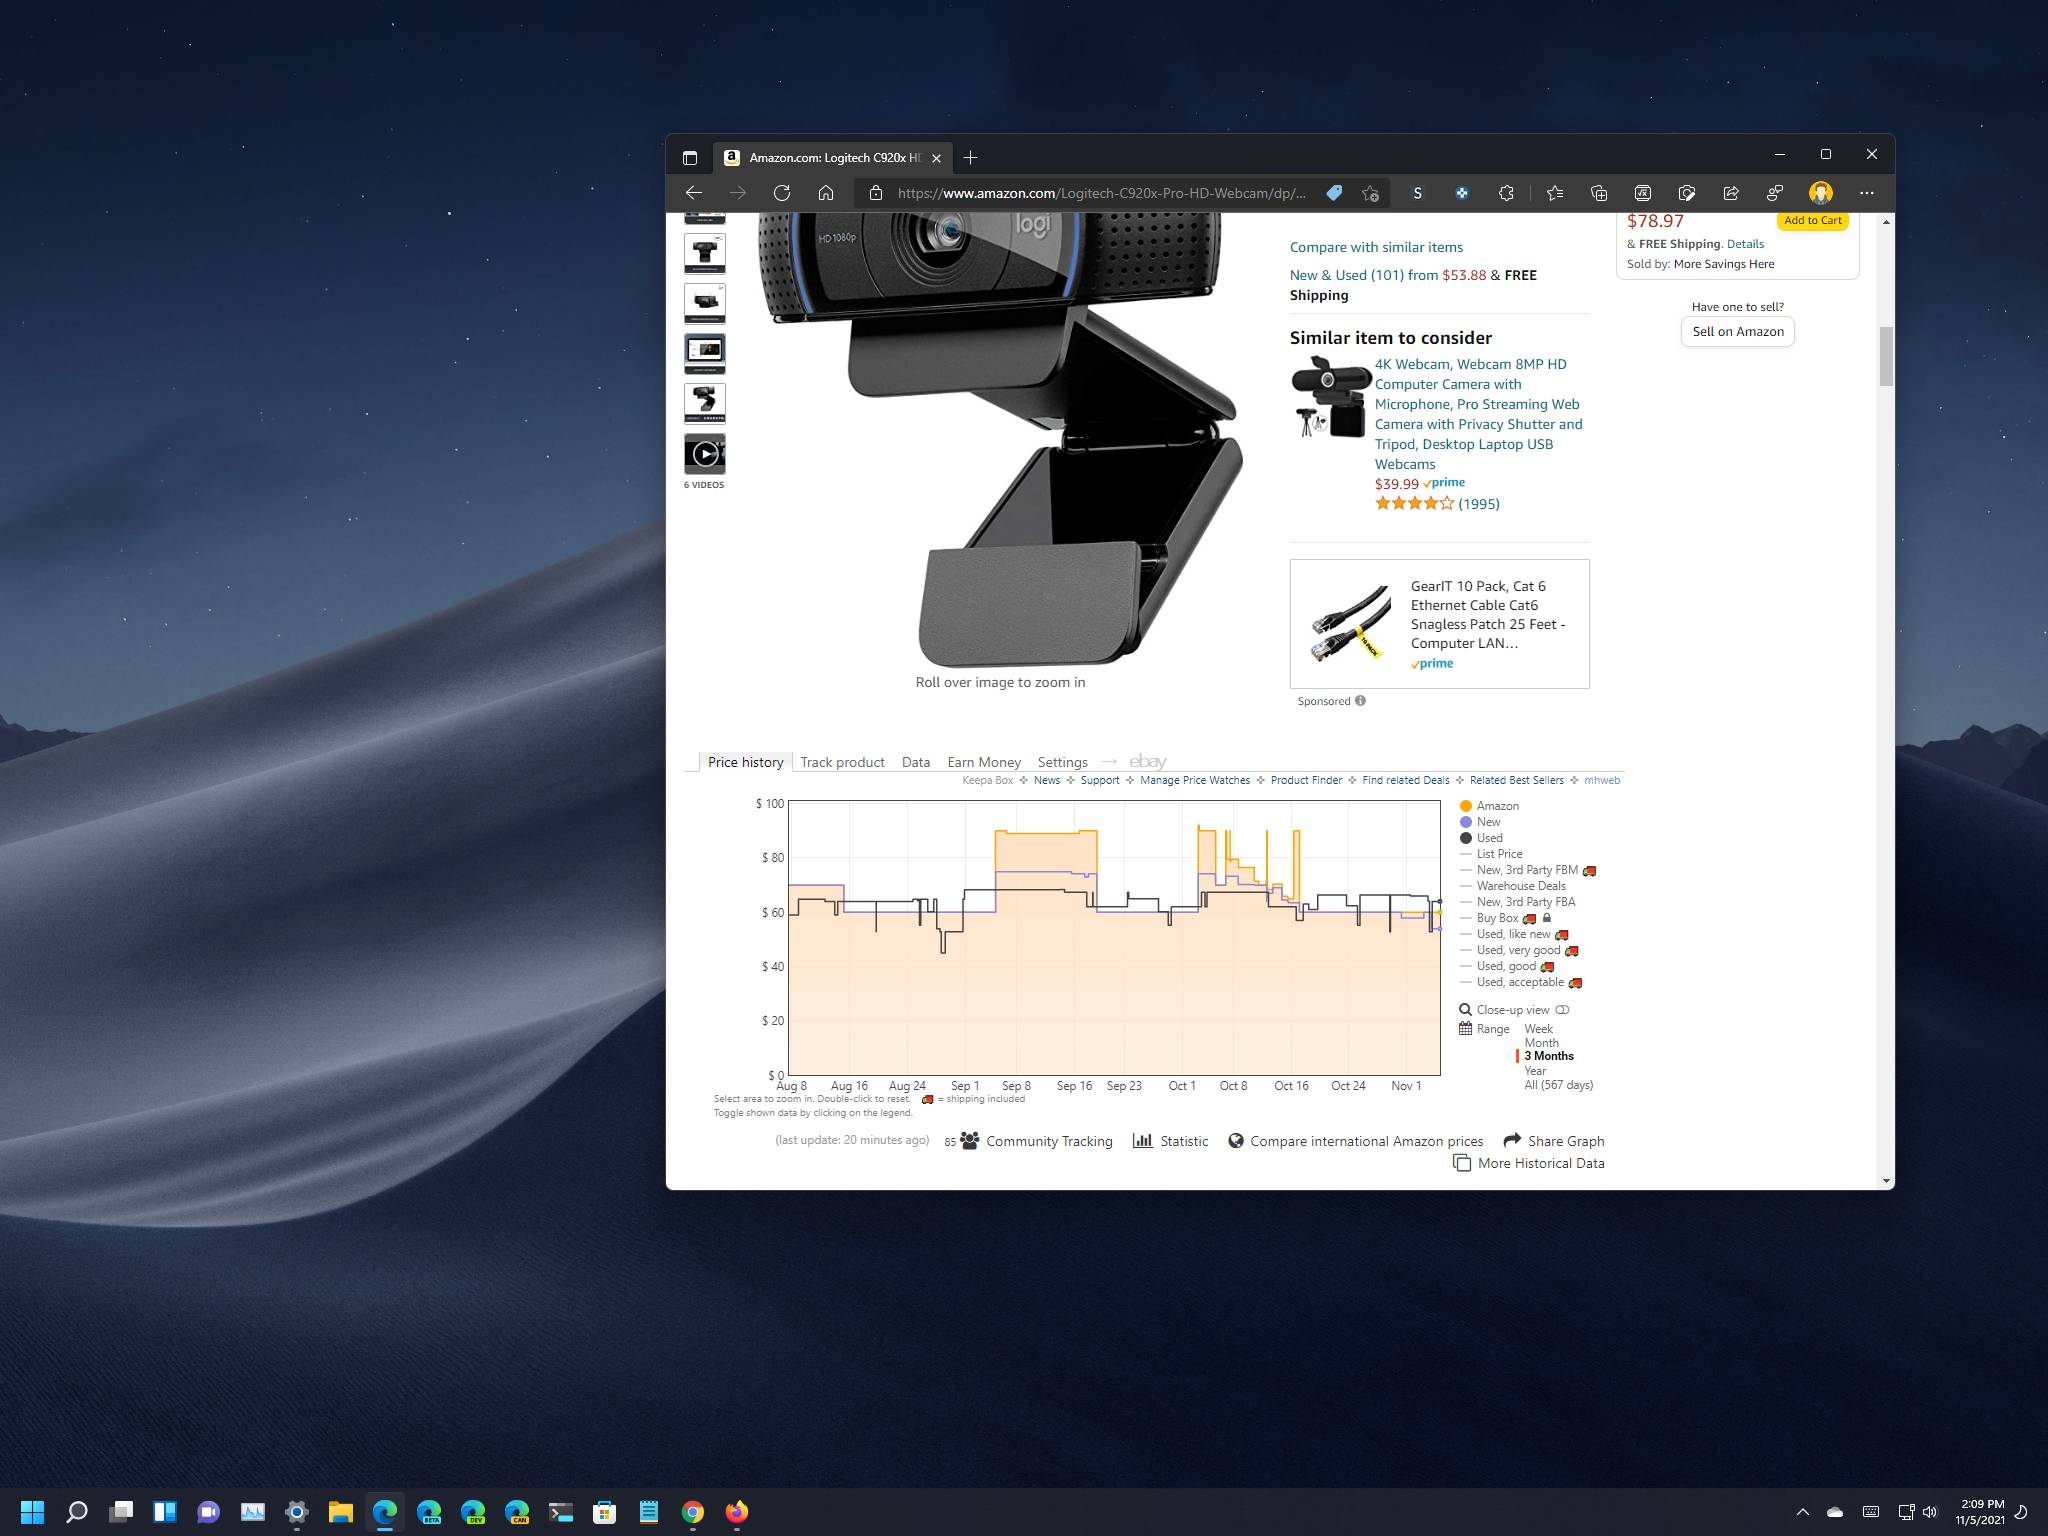Click the browser address bar URL
The width and height of the screenshot is (2048, 1536).
(x=1101, y=193)
